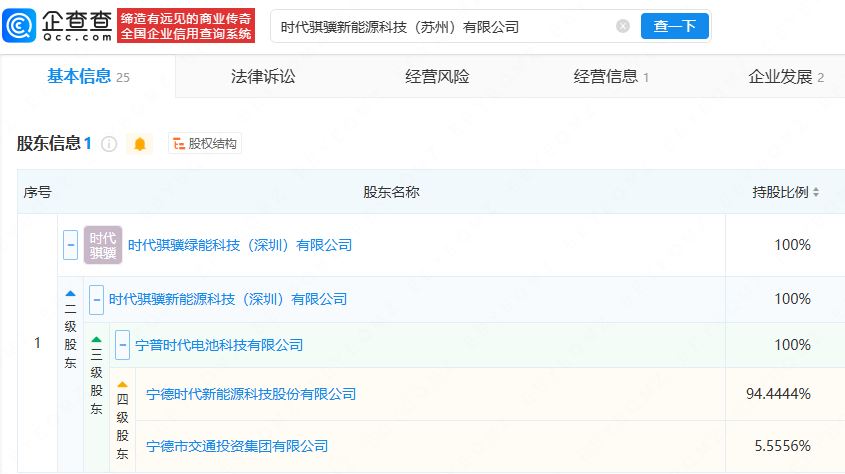The width and height of the screenshot is (845, 474).
Task: Open the 股权结构 equity structure button
Action: click(x=205, y=144)
